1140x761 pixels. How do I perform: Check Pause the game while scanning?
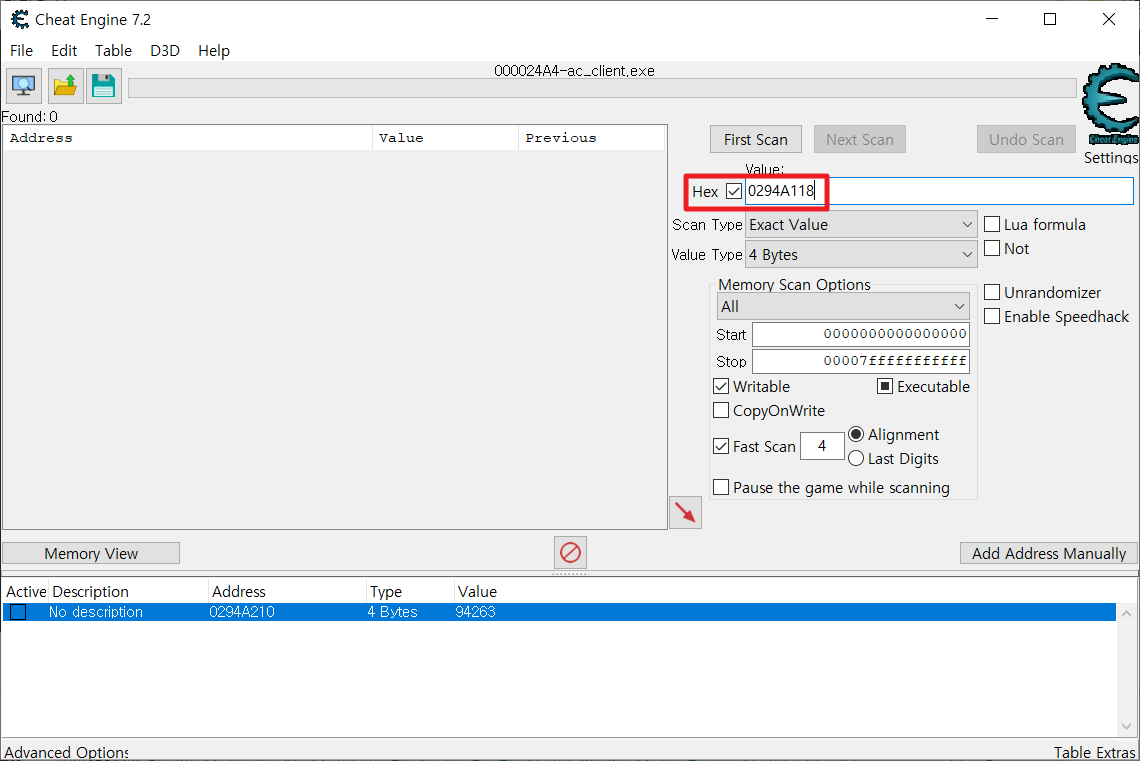point(720,487)
